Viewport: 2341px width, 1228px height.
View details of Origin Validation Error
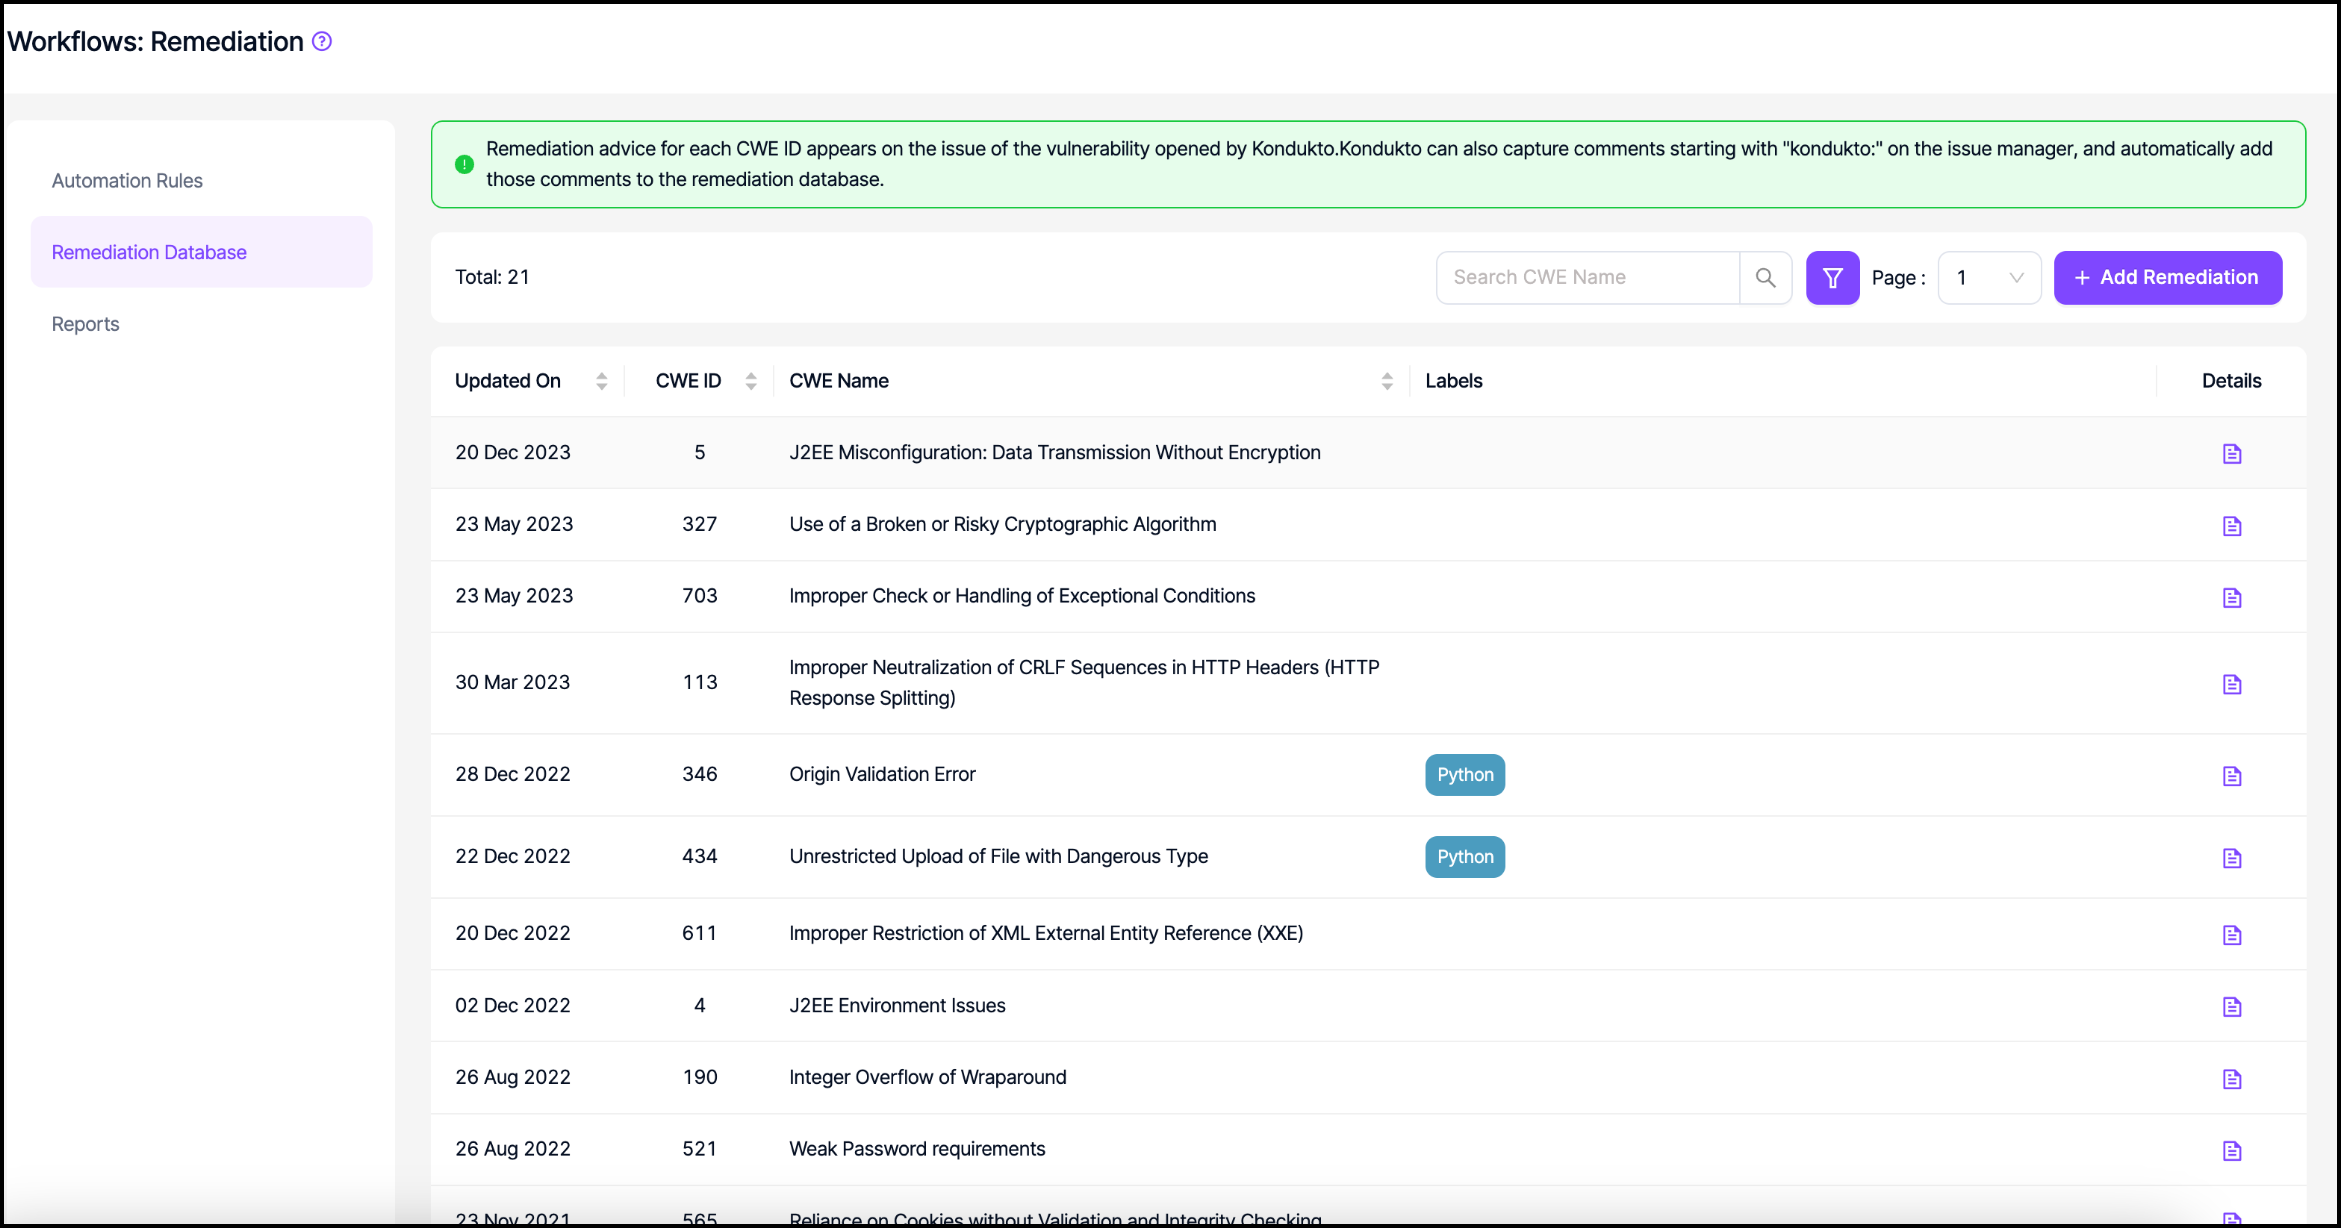coord(2231,776)
